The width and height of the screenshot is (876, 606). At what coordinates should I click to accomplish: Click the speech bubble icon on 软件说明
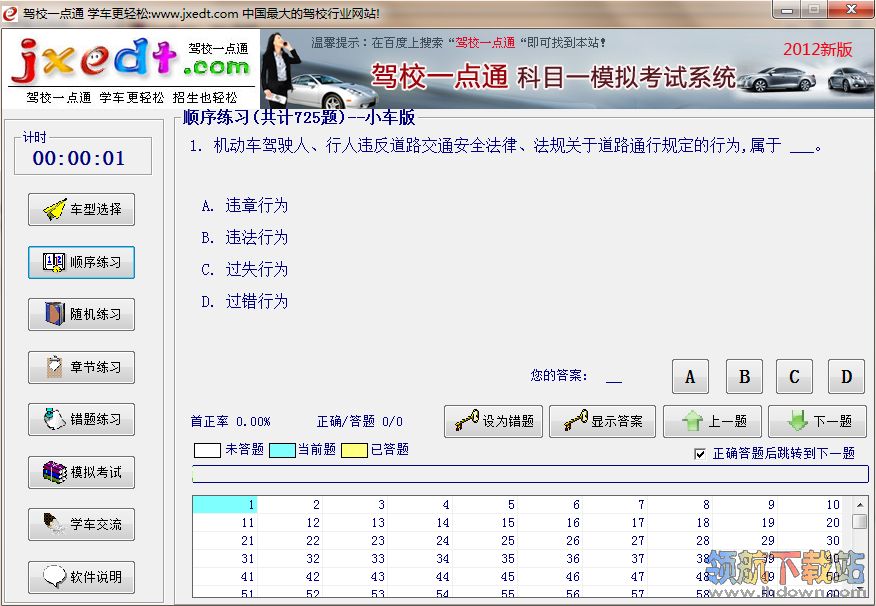tap(55, 576)
